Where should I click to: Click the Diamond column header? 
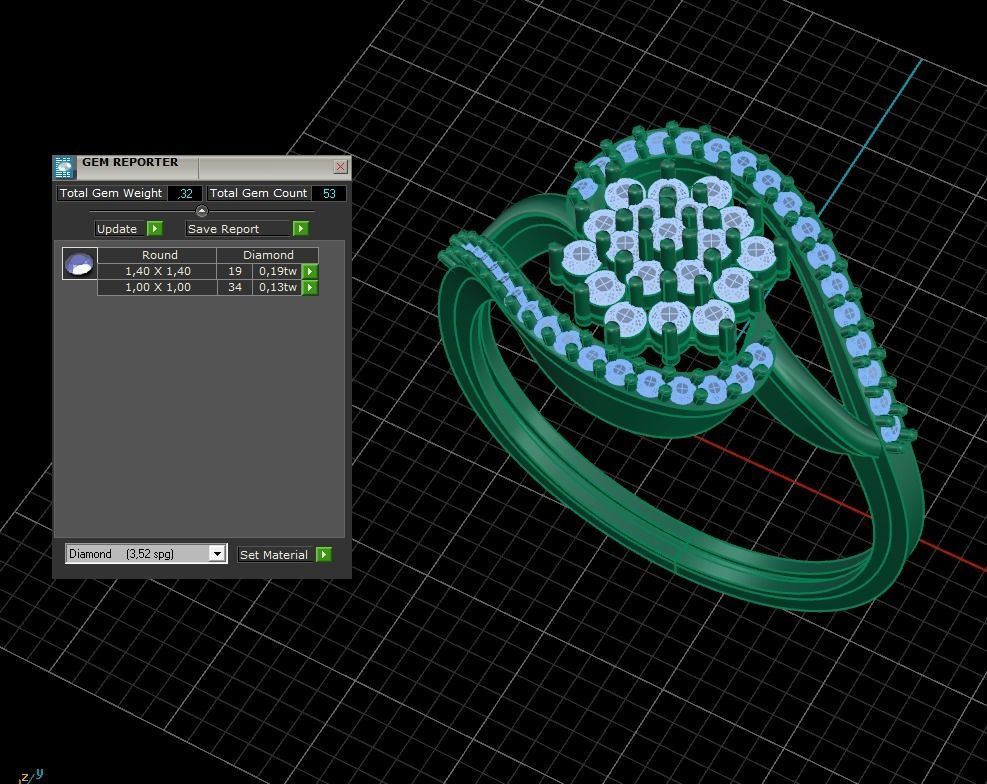click(x=268, y=255)
